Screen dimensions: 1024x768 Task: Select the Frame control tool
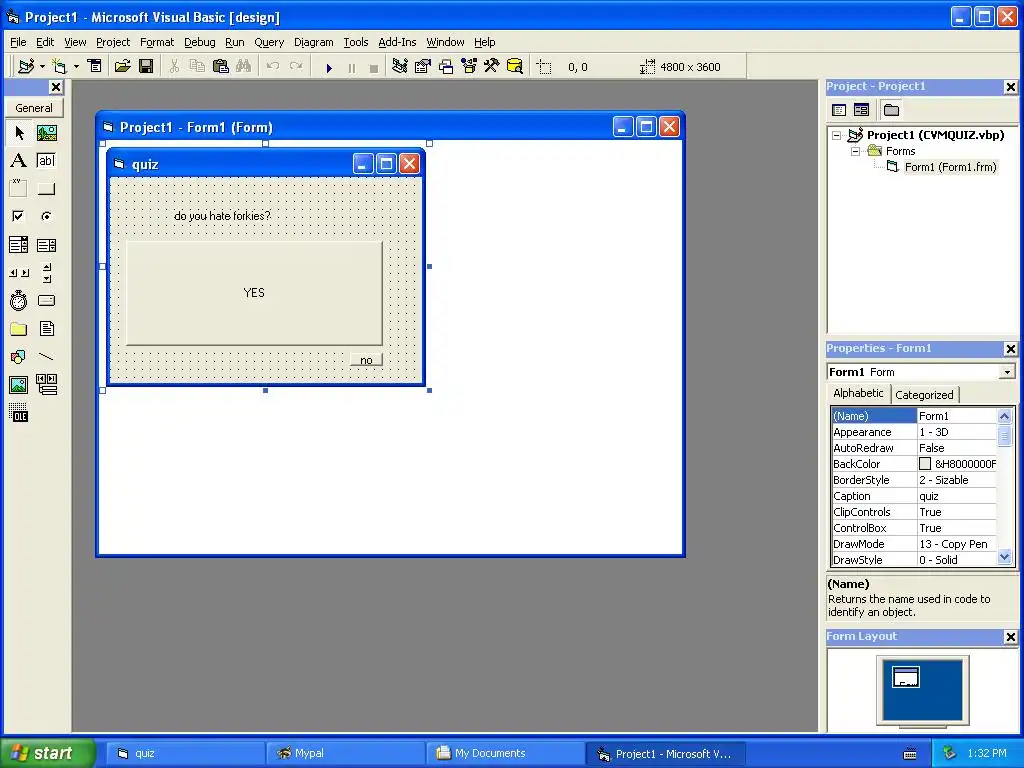click(19, 189)
